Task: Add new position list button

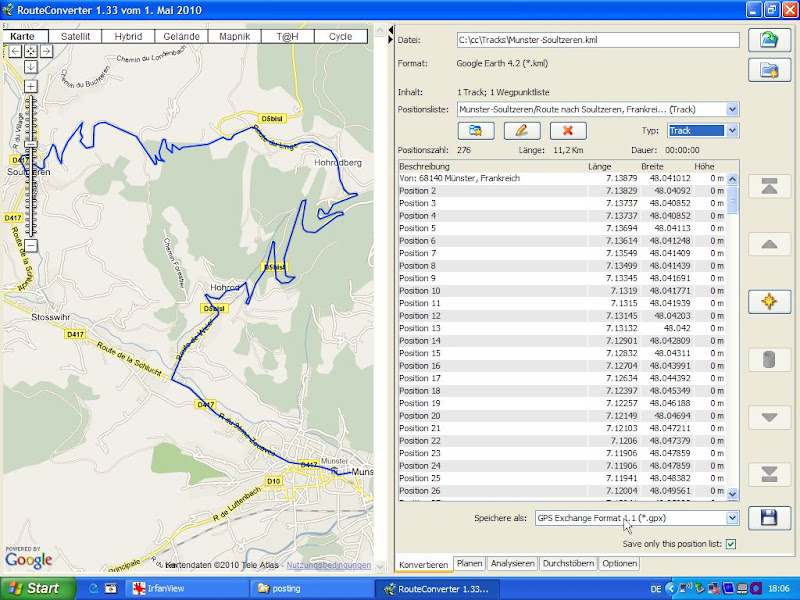Action: click(x=476, y=131)
